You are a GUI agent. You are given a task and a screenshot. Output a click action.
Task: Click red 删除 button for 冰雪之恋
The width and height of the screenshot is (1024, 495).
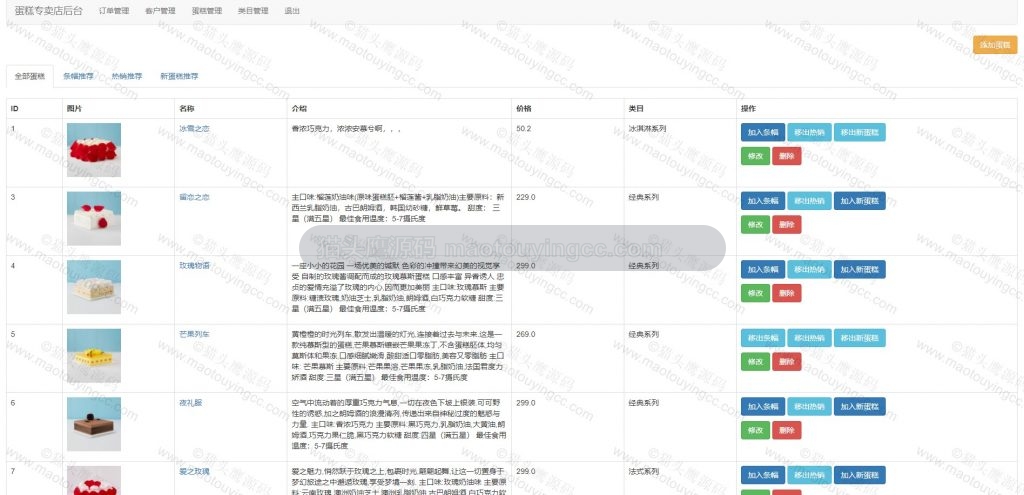786,156
